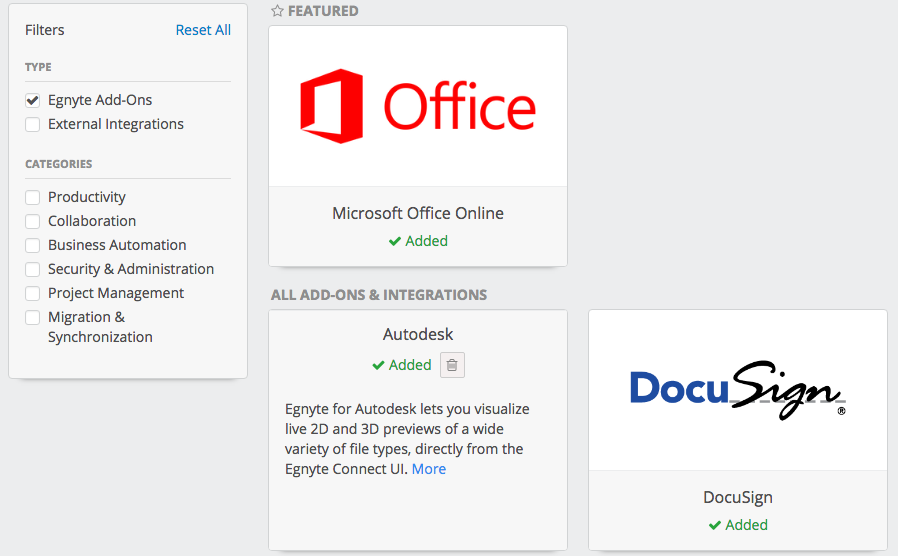Check the Collaboration category filter
The height and width of the screenshot is (556, 898).
click(x=33, y=221)
